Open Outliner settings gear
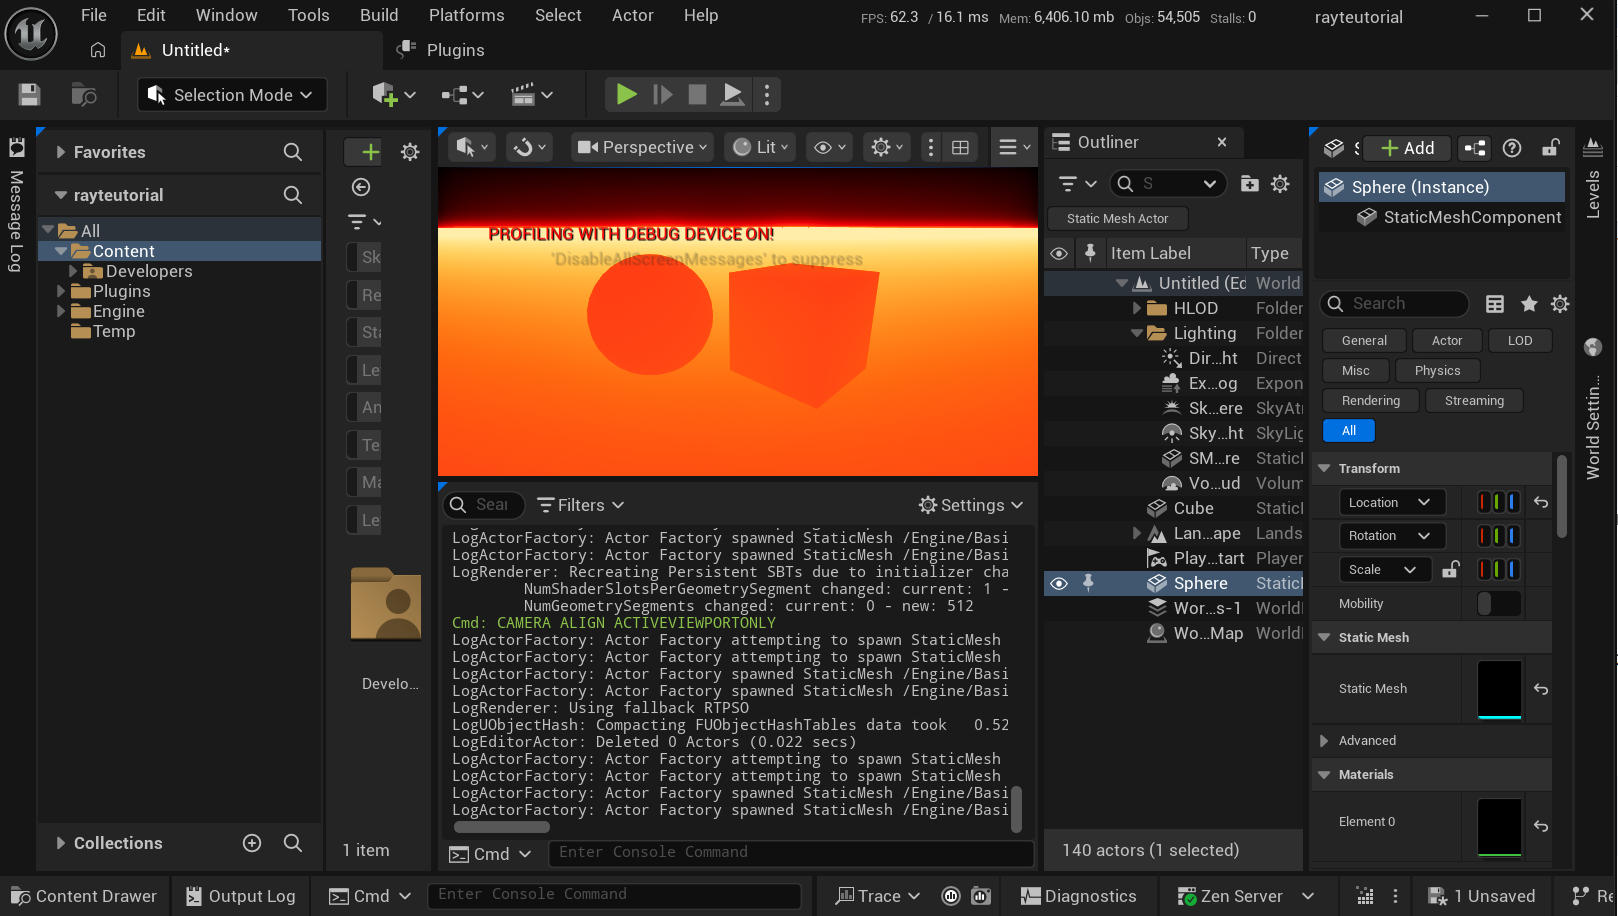 point(1280,184)
